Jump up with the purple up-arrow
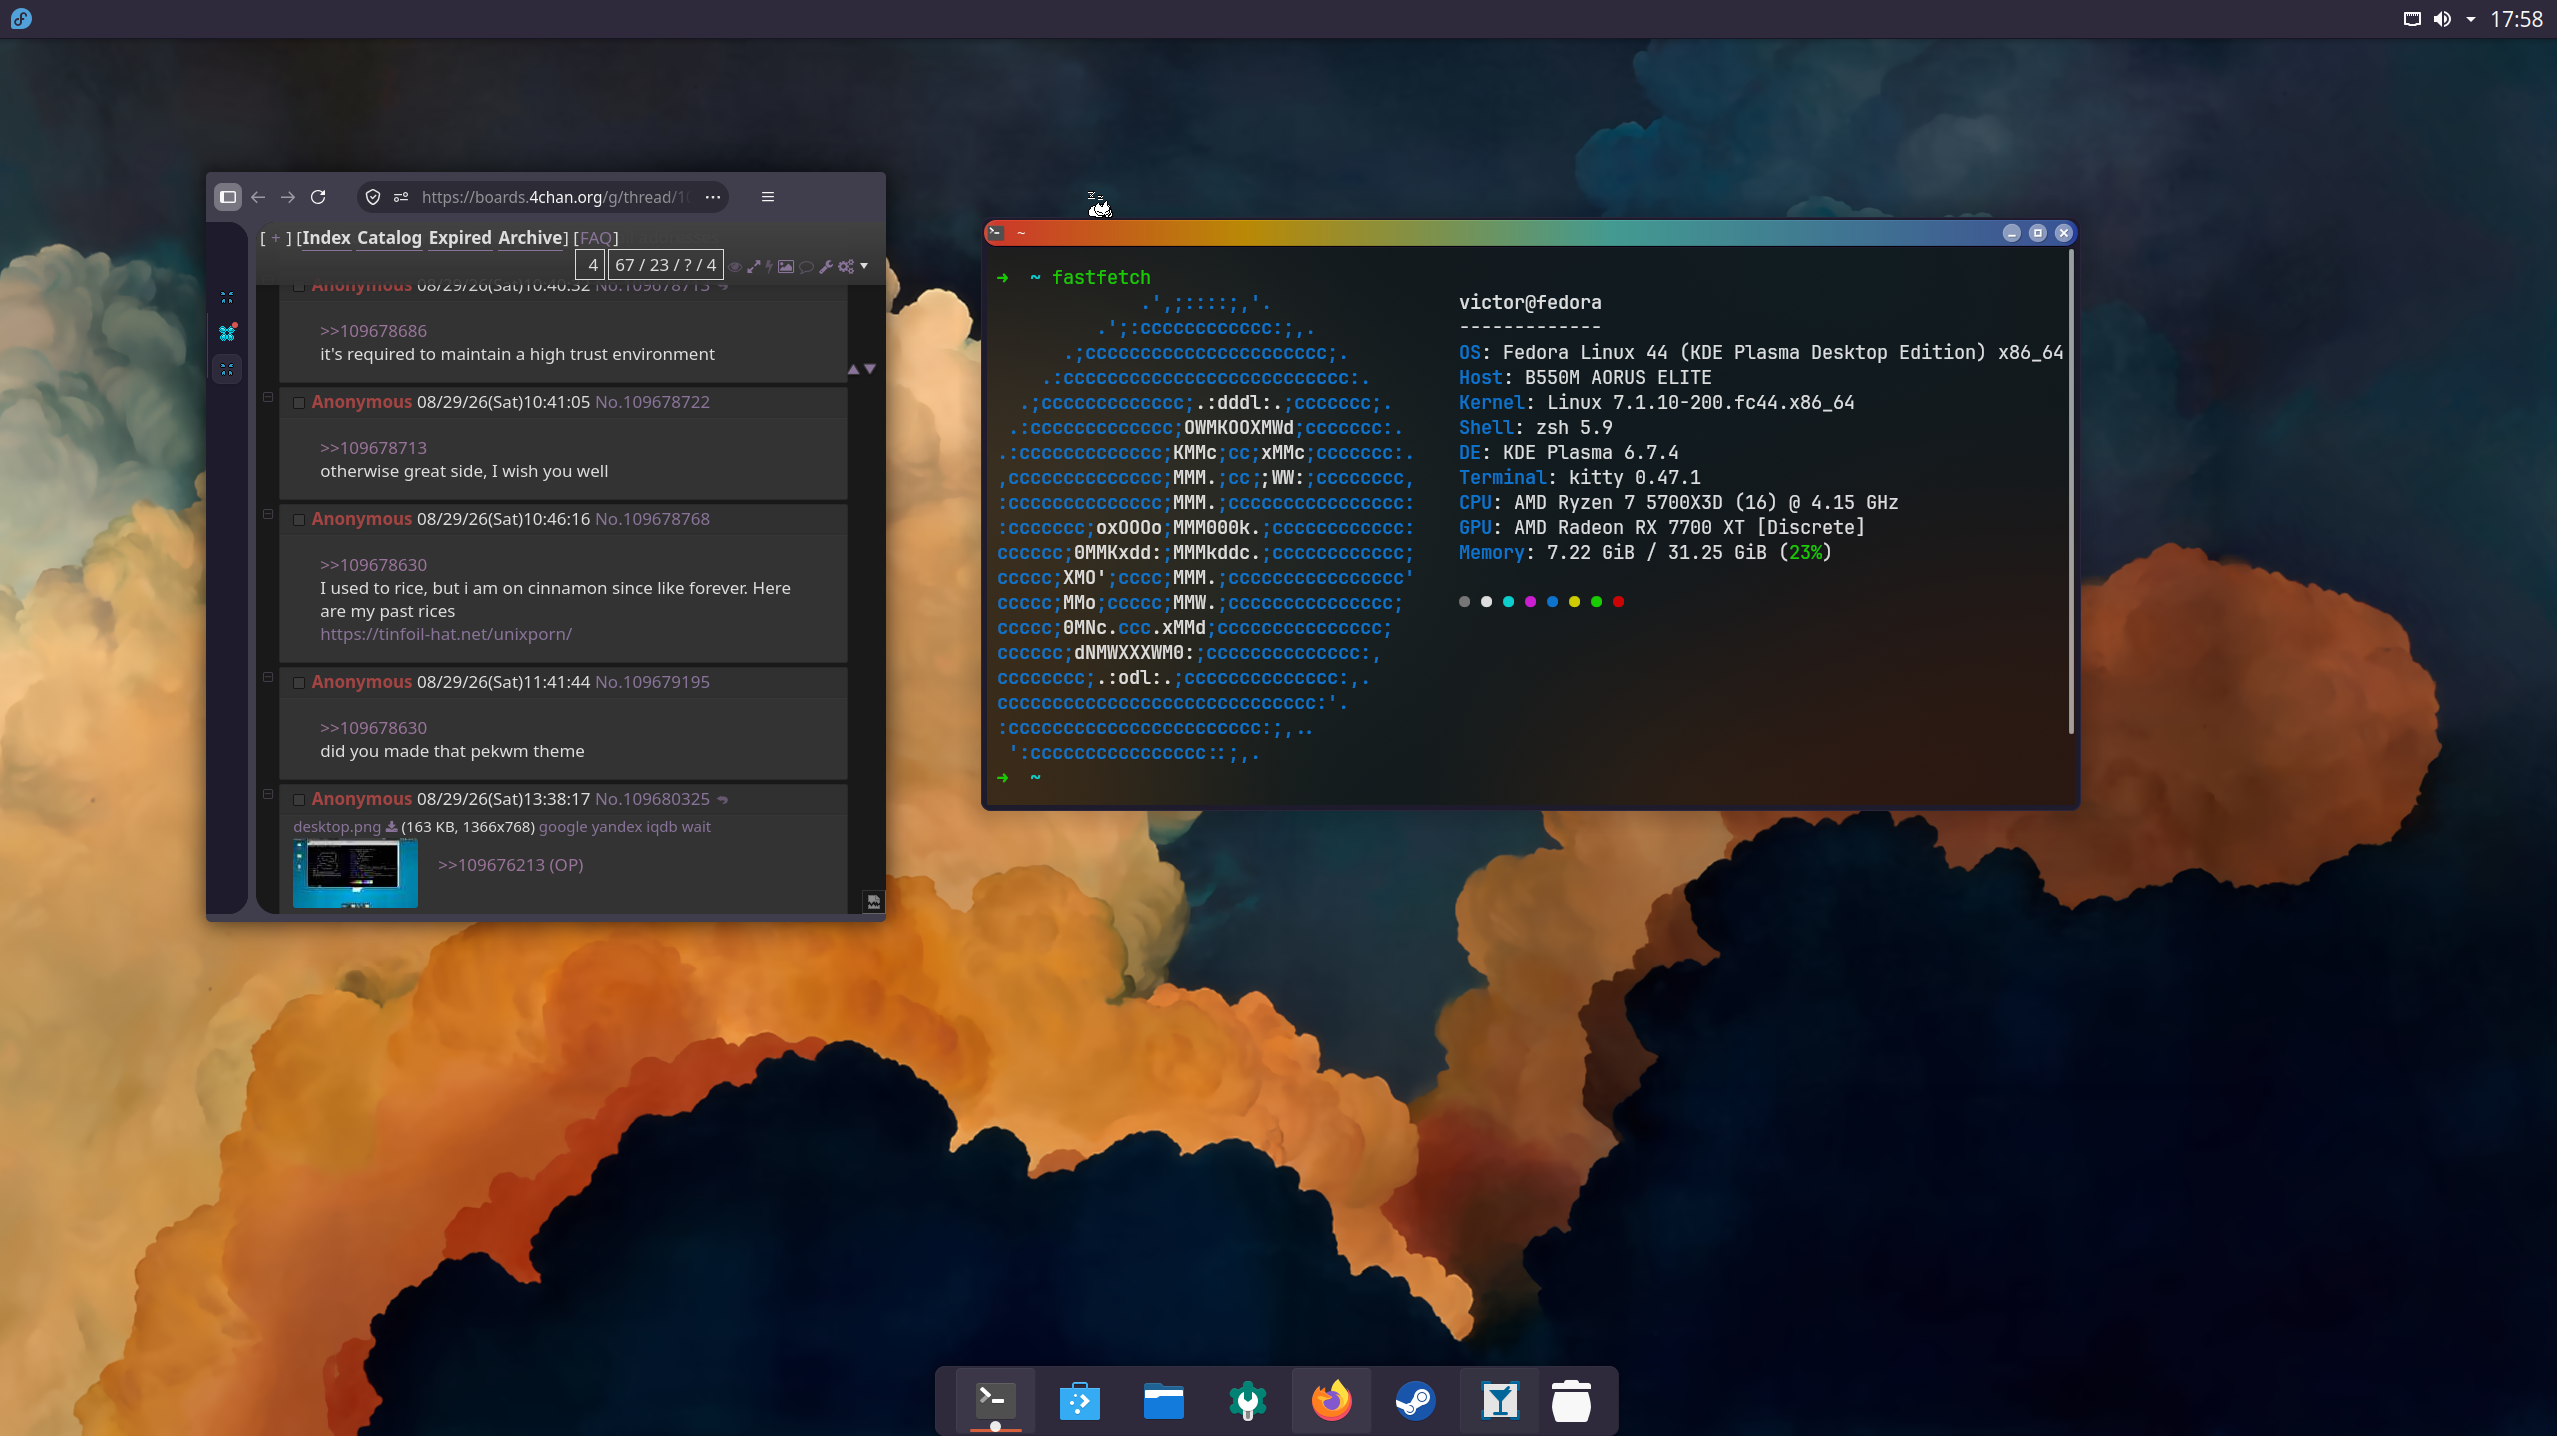 click(853, 369)
